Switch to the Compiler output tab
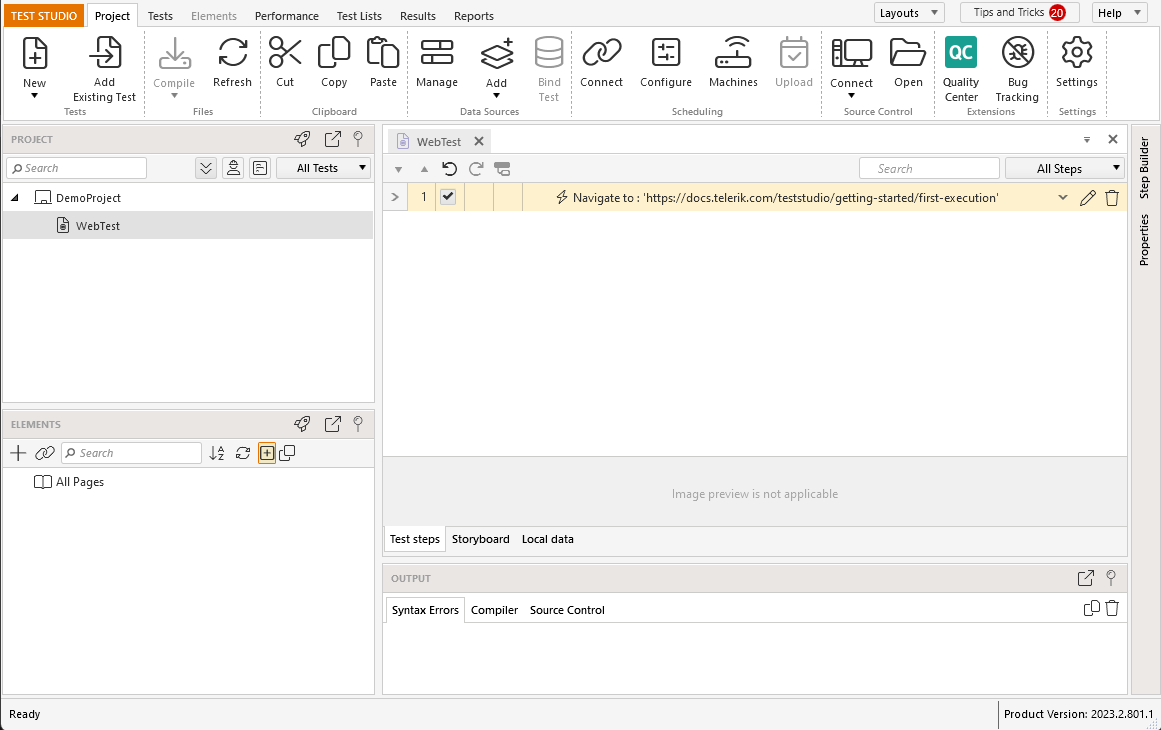 click(495, 610)
